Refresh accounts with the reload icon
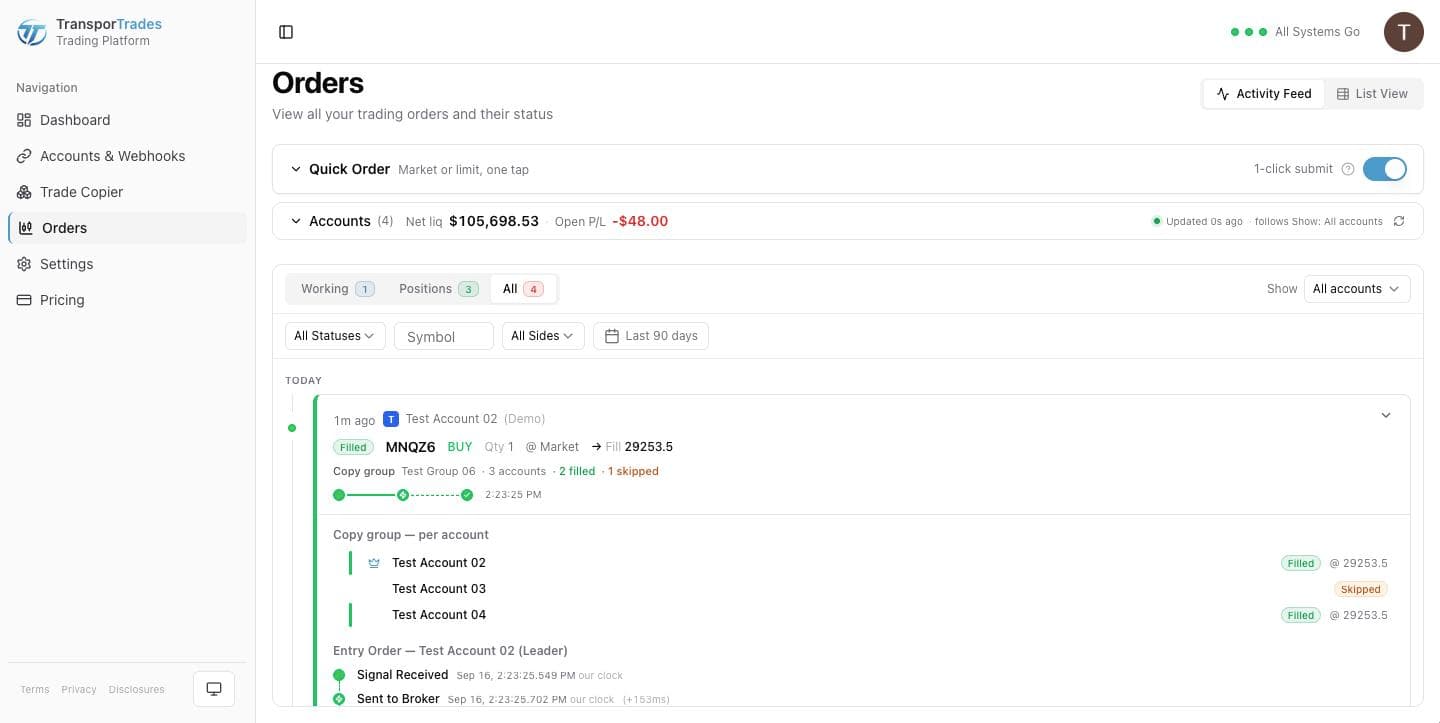The image size is (1440, 723). tap(1399, 221)
